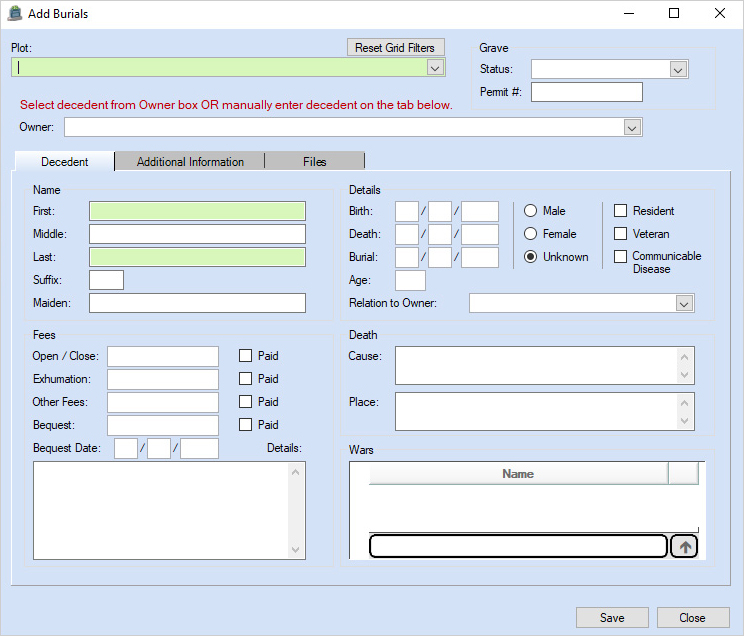Screen dimensions: 744x636
Task: Enable the Veteran checkbox
Action: coord(620,234)
